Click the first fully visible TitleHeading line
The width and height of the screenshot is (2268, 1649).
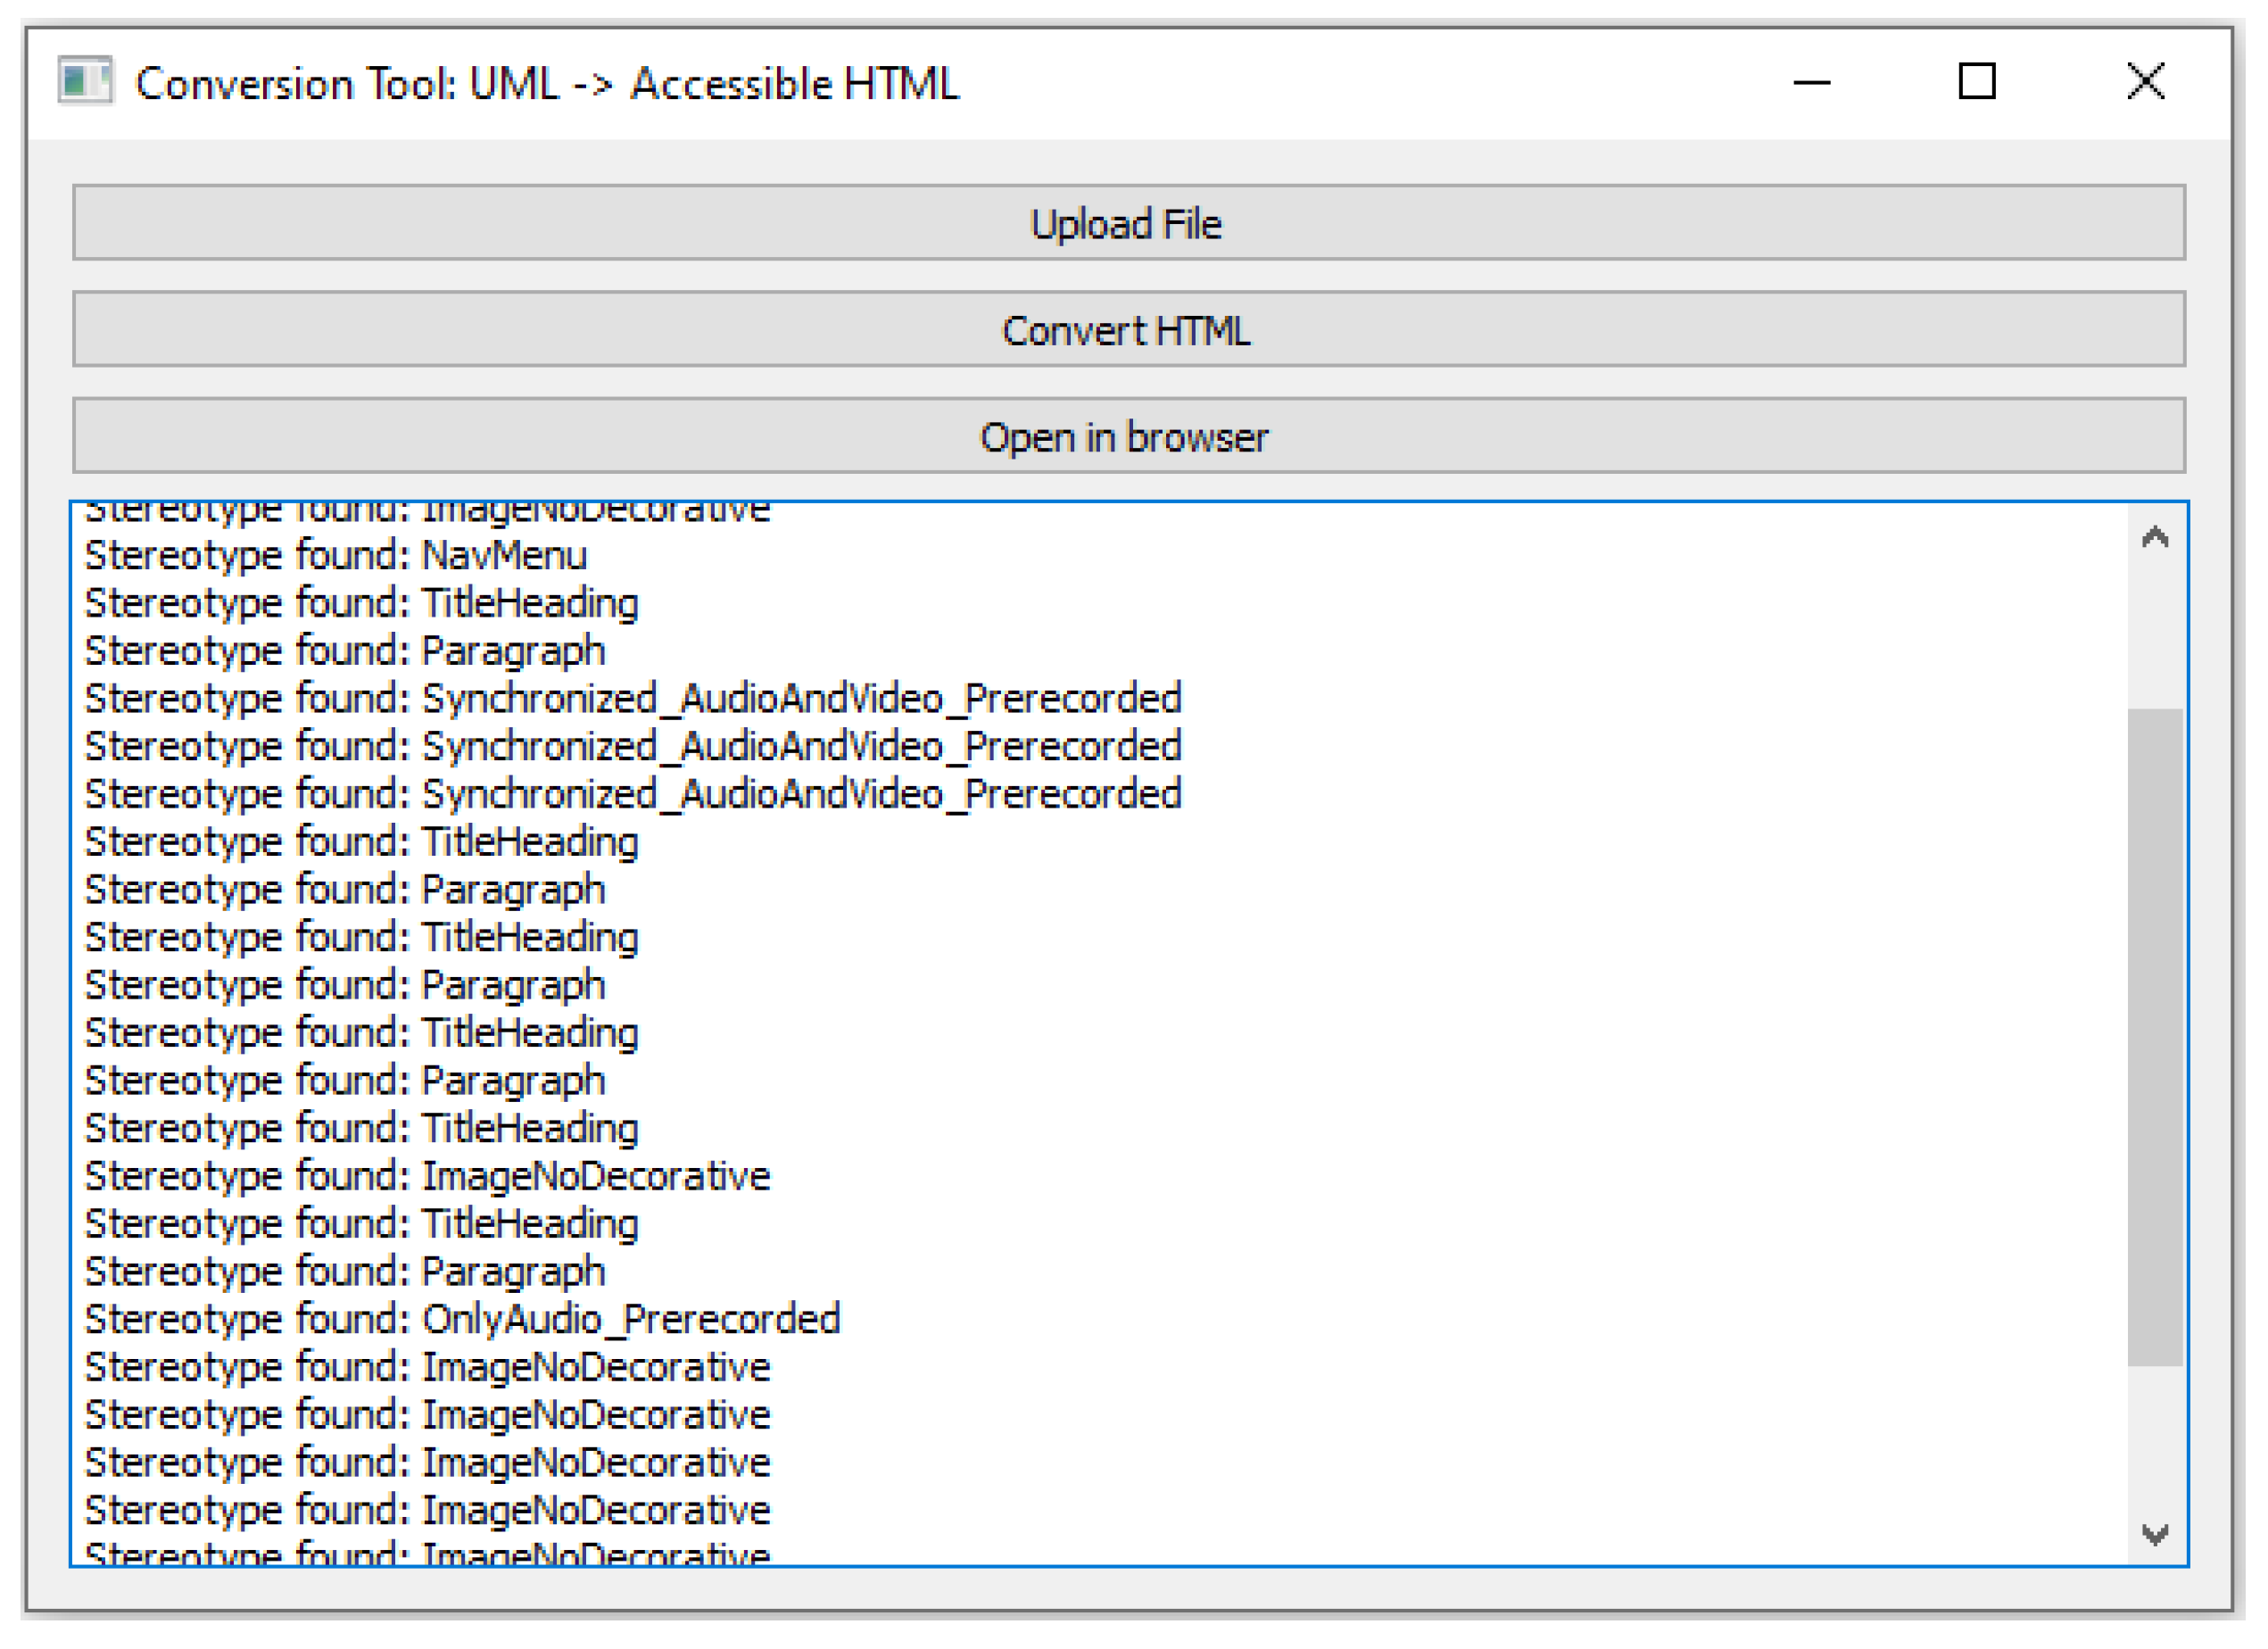pyautogui.click(x=361, y=603)
